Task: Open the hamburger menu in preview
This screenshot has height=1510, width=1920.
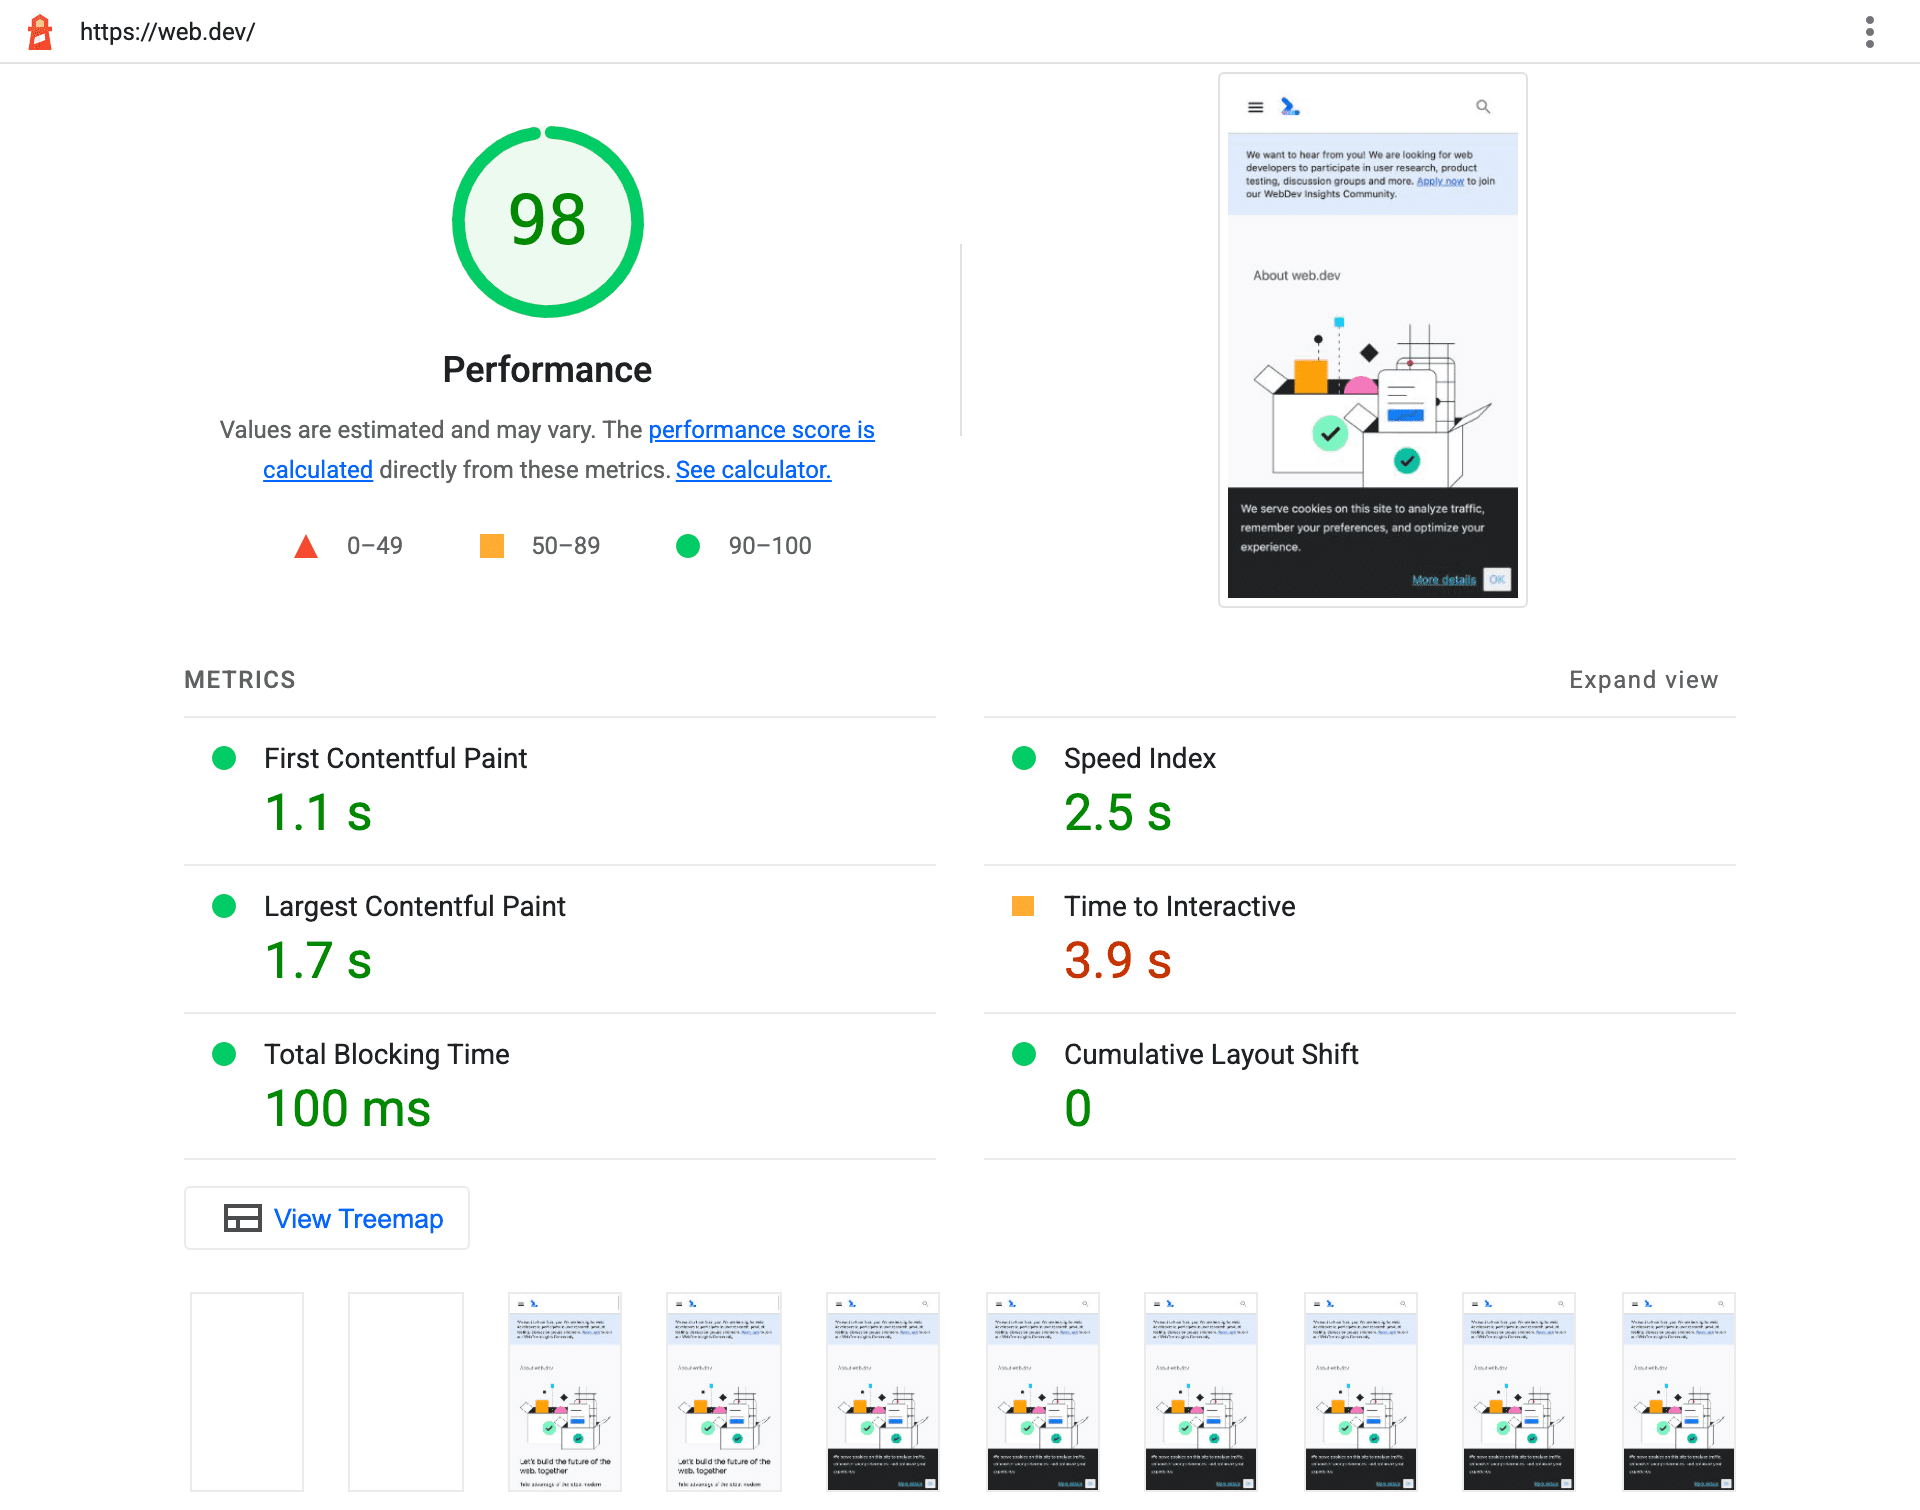Action: click(1255, 106)
